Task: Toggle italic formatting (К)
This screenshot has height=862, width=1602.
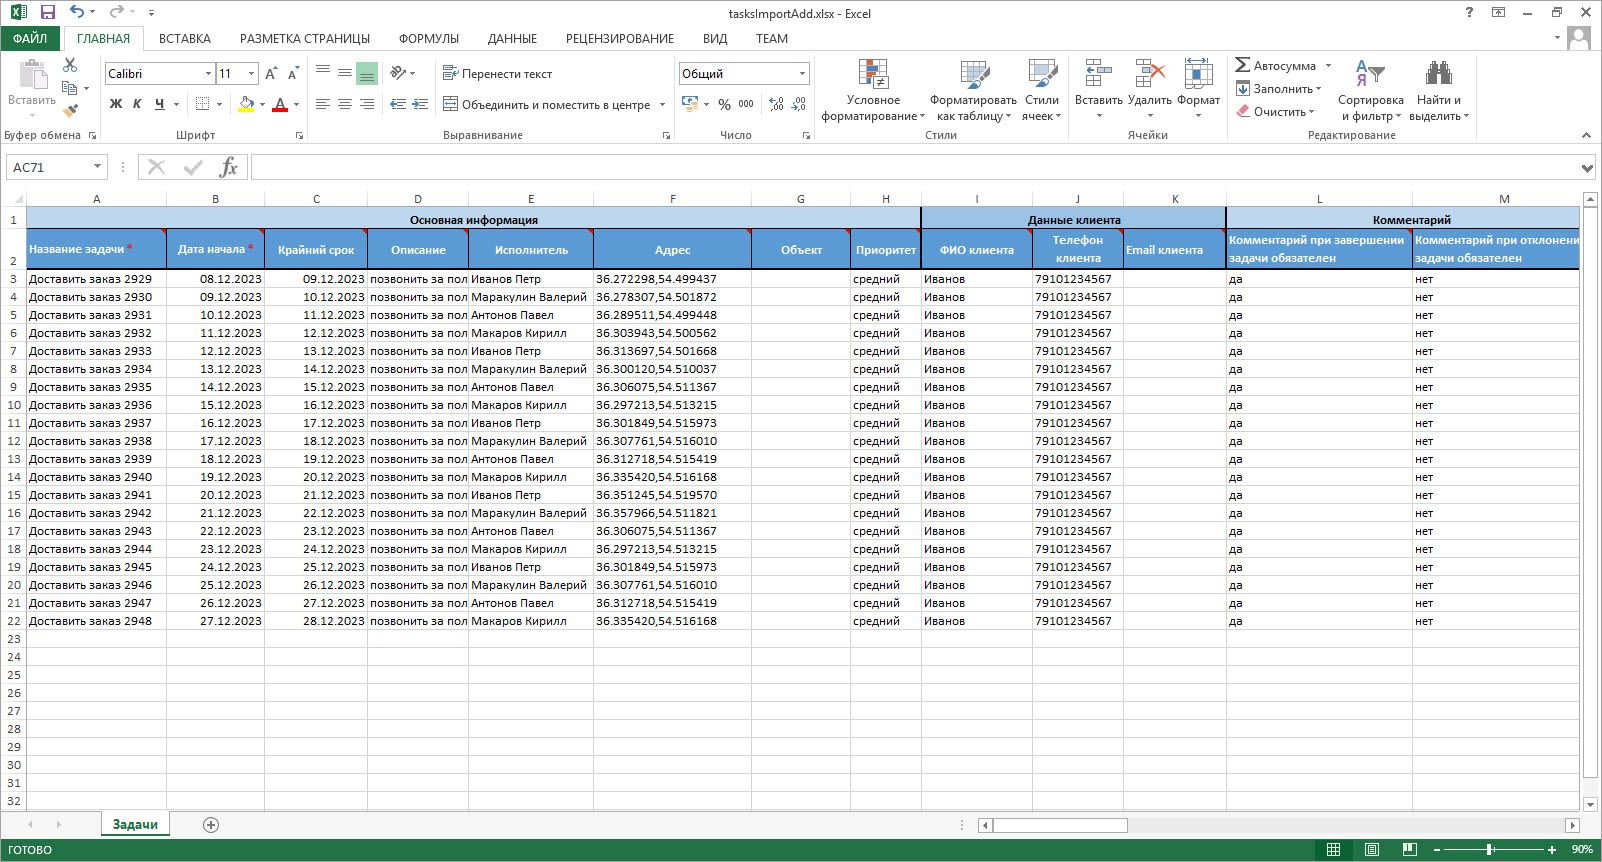Action: (137, 104)
